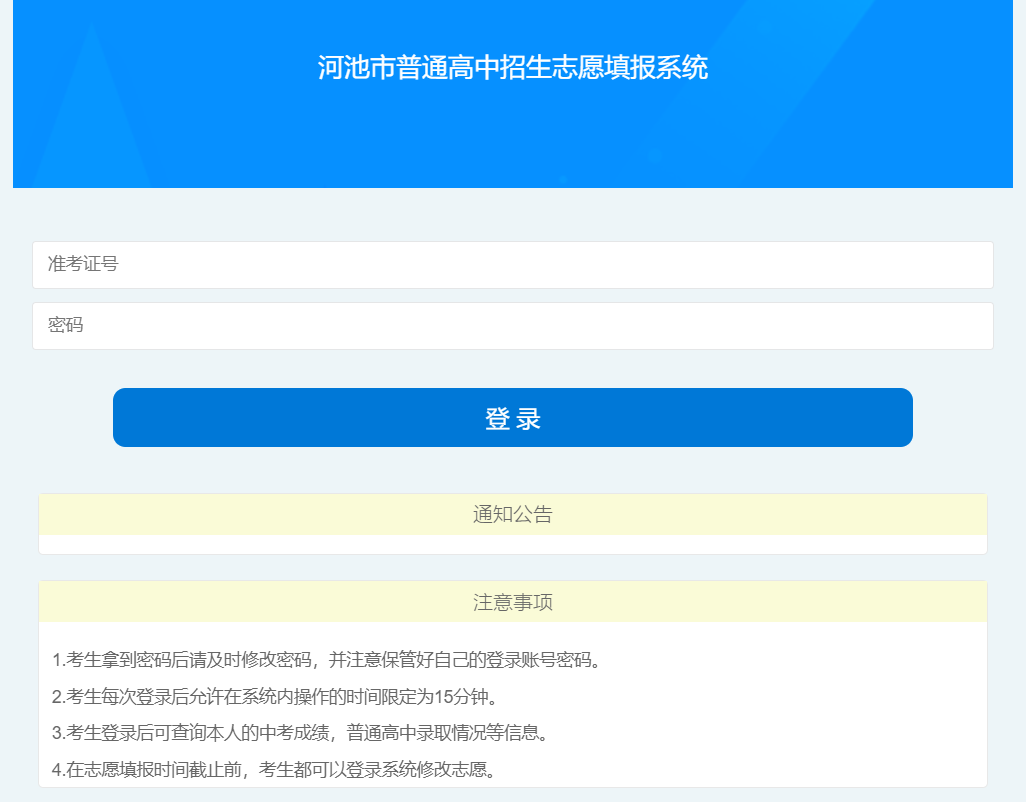Click note 3 about querying exam scores
Viewport: 1026px width, 802px height.
click(300, 733)
